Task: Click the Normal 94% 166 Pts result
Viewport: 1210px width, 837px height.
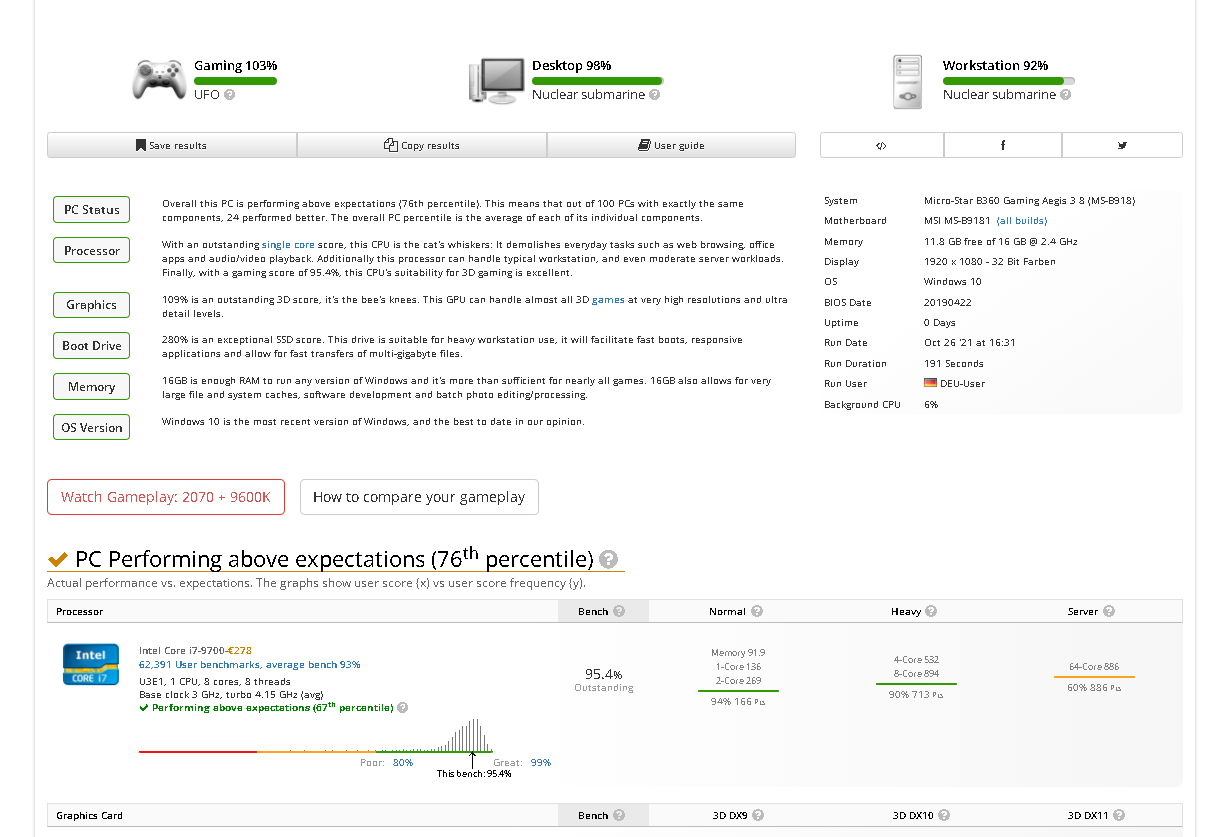Action: pos(738,701)
